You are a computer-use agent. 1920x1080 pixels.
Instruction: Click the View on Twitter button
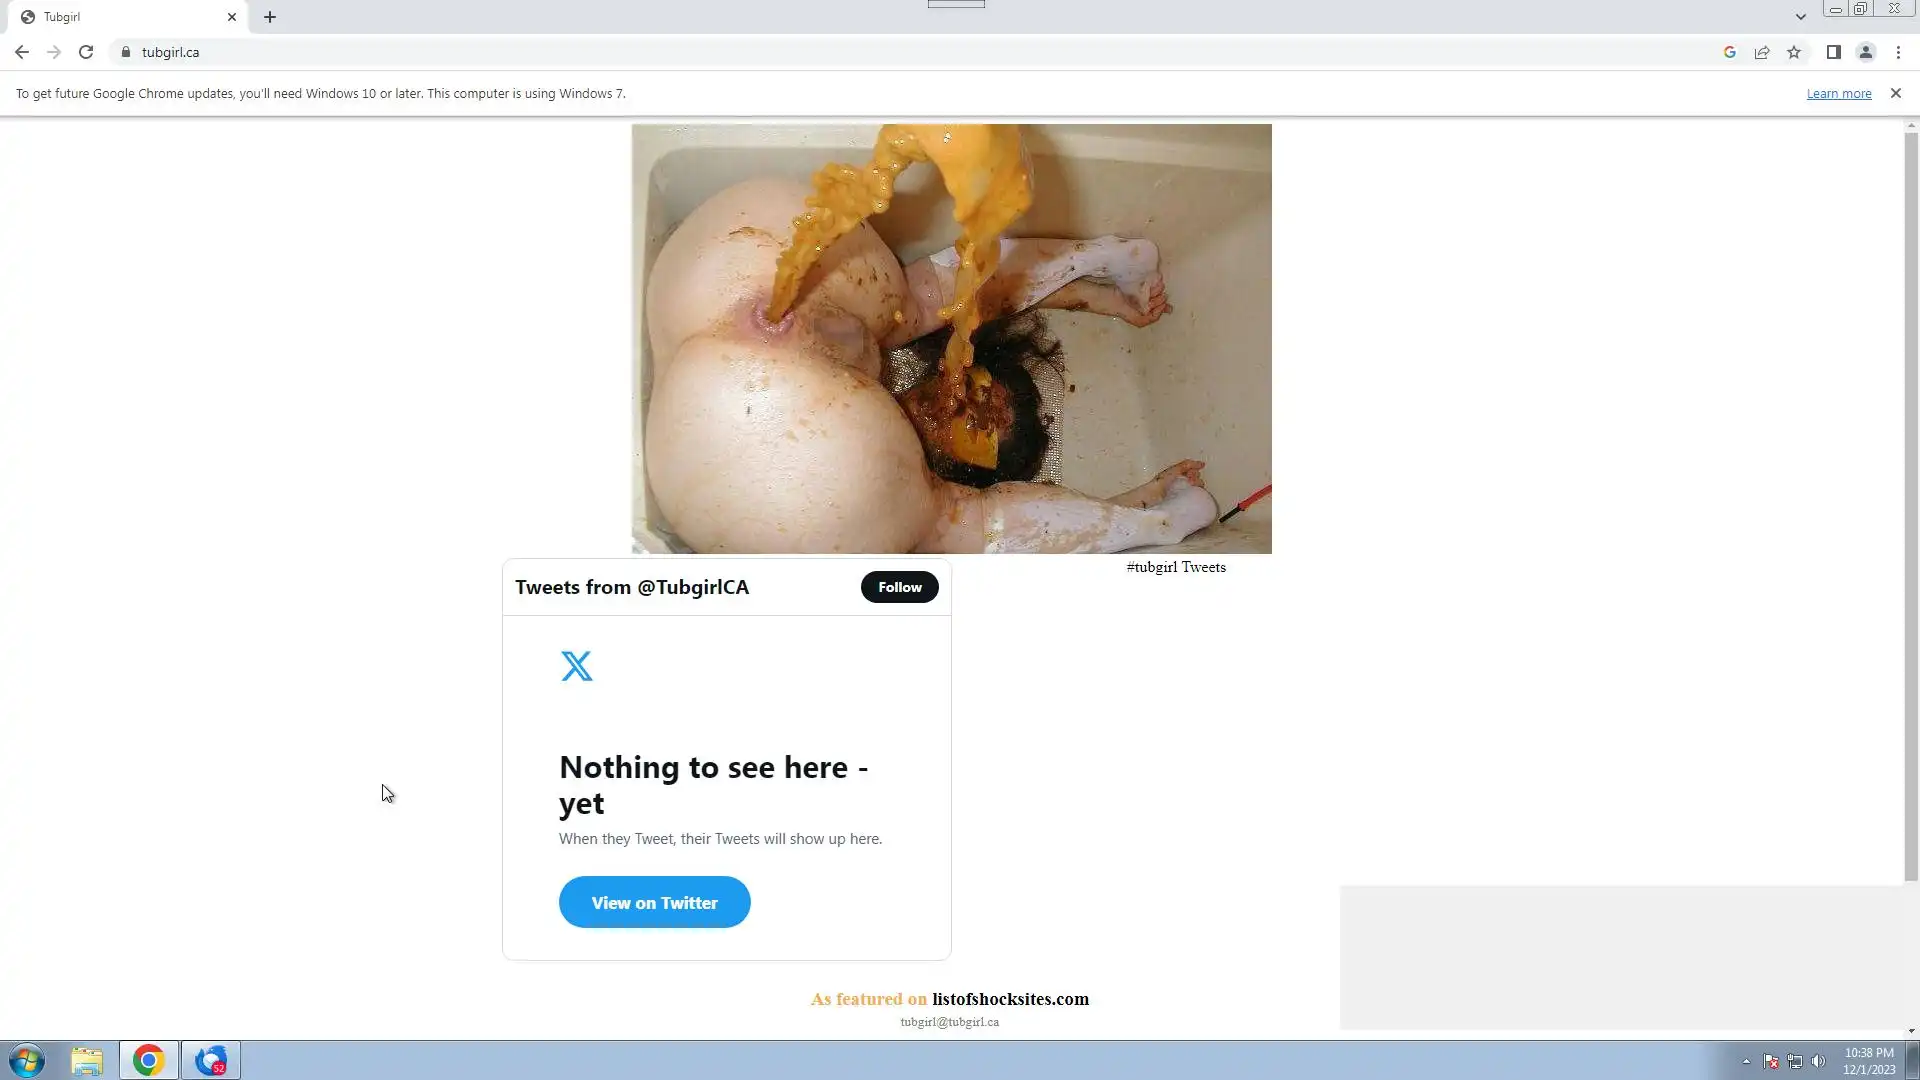(x=654, y=902)
